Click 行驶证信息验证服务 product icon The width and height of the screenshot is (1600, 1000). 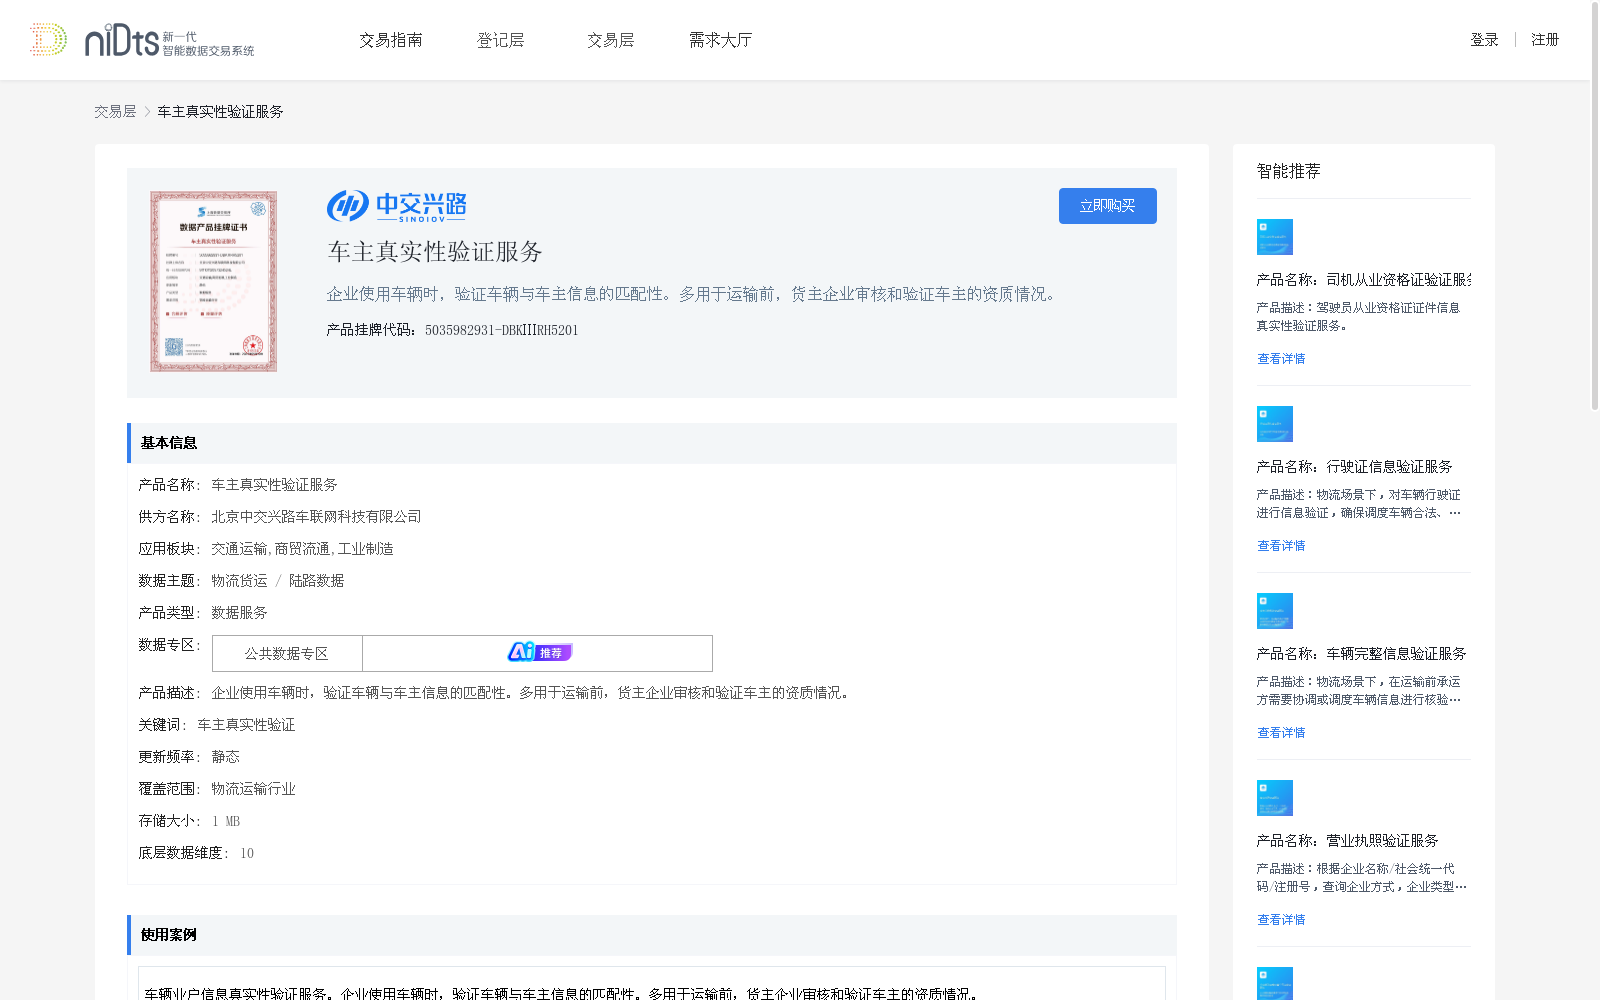pyautogui.click(x=1274, y=424)
